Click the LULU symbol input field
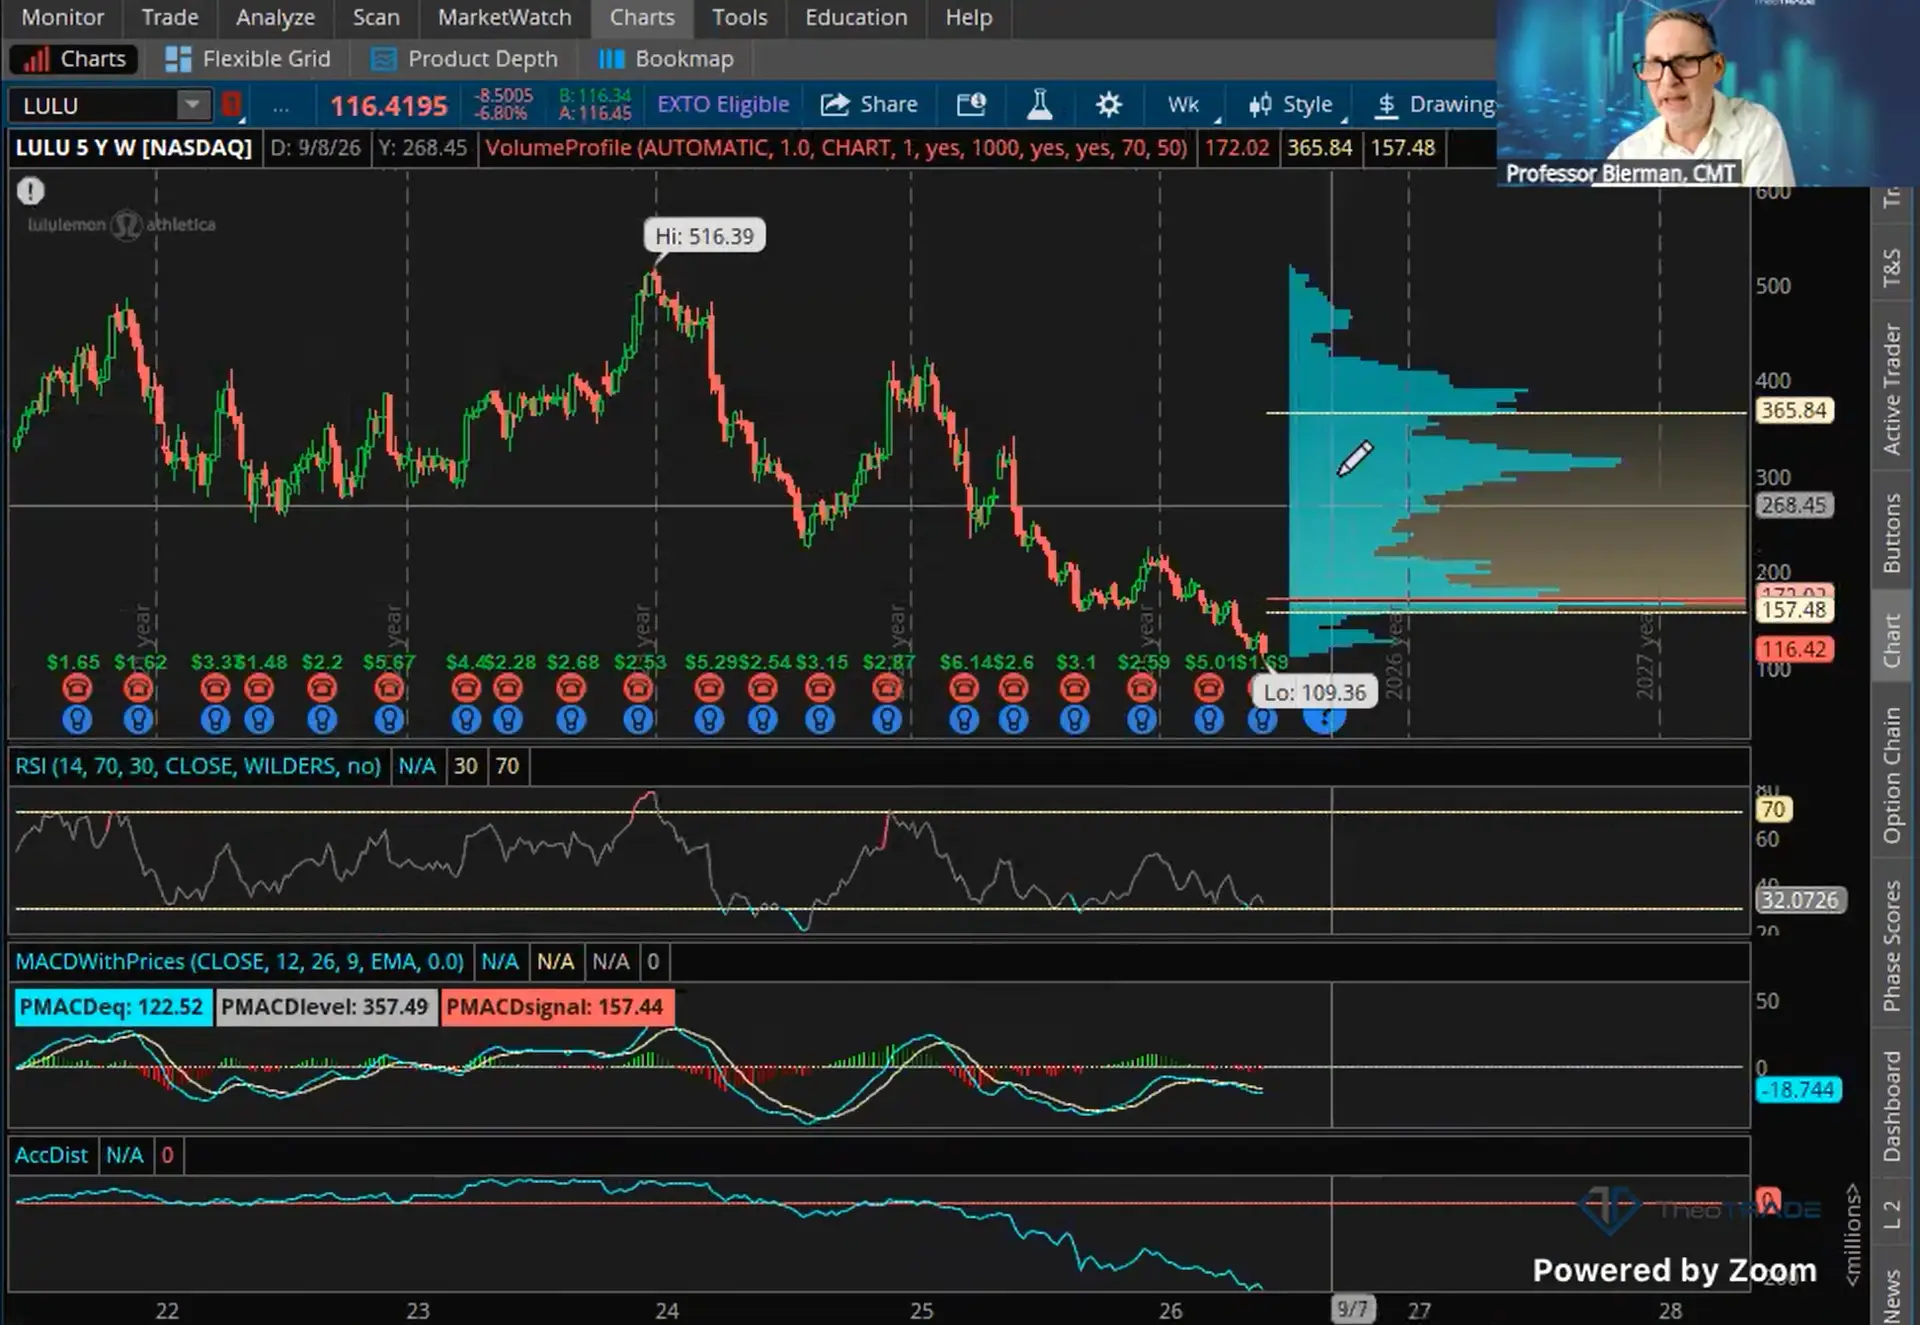 pos(93,105)
